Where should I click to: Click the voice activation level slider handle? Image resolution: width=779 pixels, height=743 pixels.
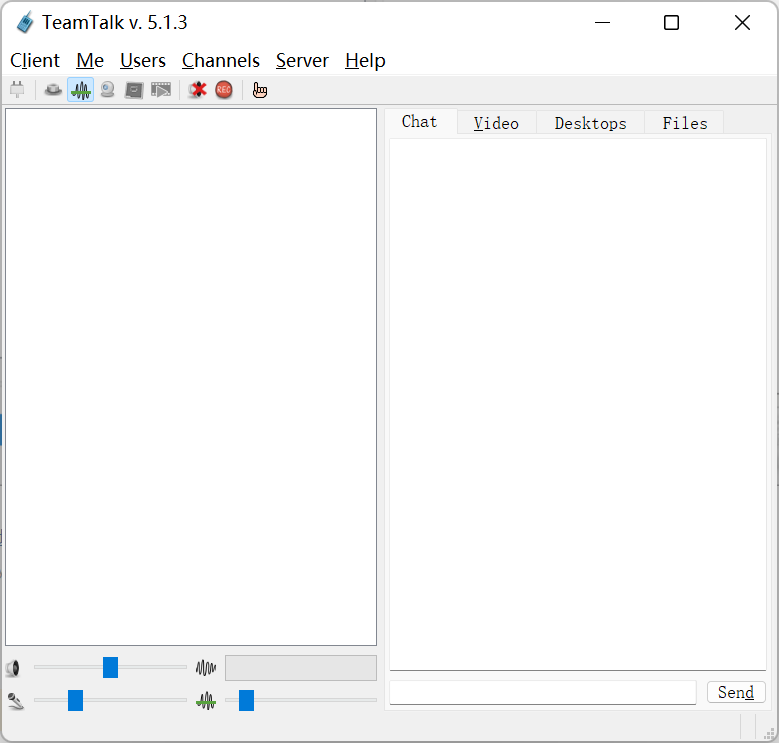(x=246, y=700)
